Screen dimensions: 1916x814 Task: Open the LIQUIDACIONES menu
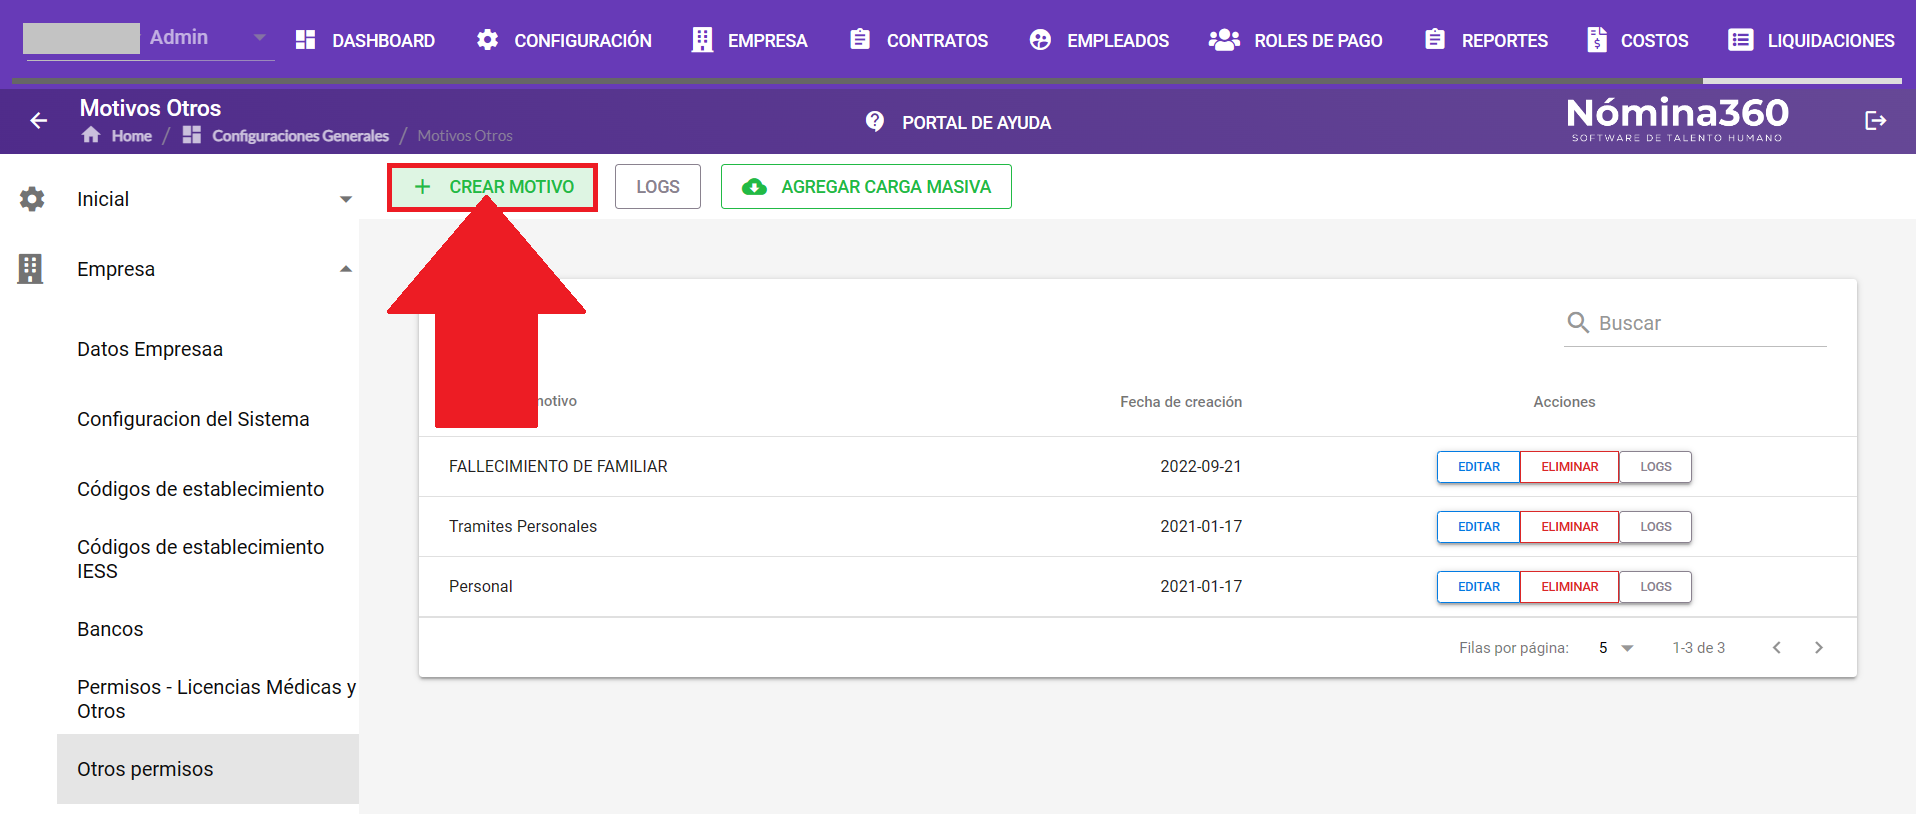click(1811, 40)
